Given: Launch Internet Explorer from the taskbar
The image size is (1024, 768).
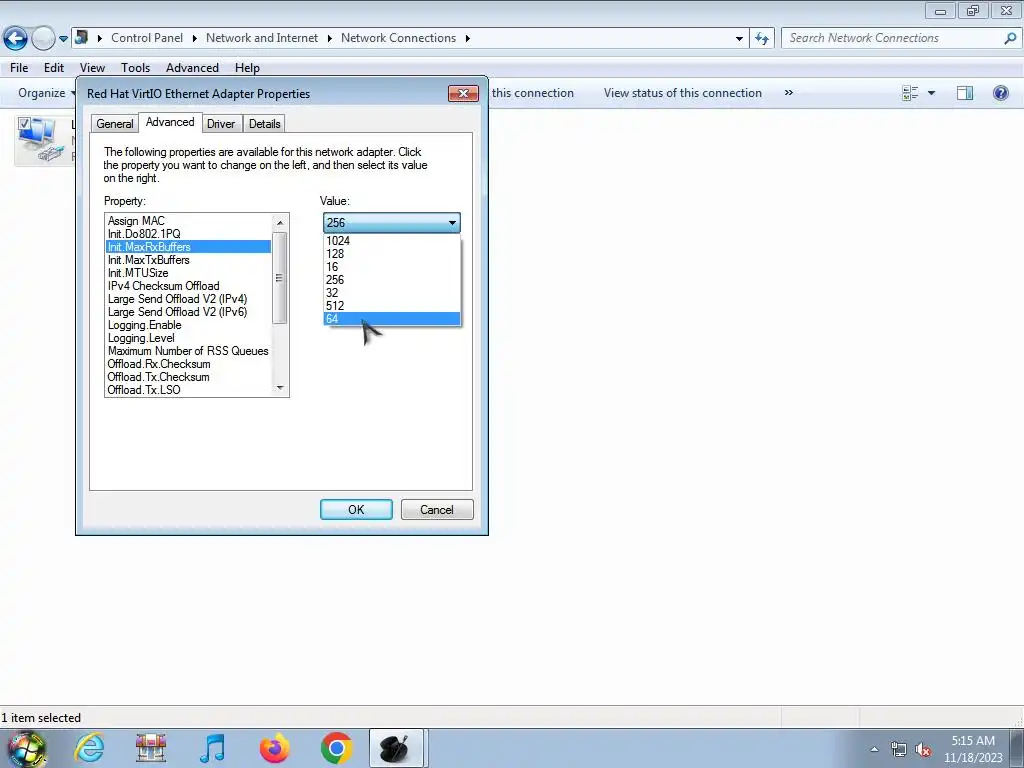Looking at the screenshot, I should (x=89, y=748).
